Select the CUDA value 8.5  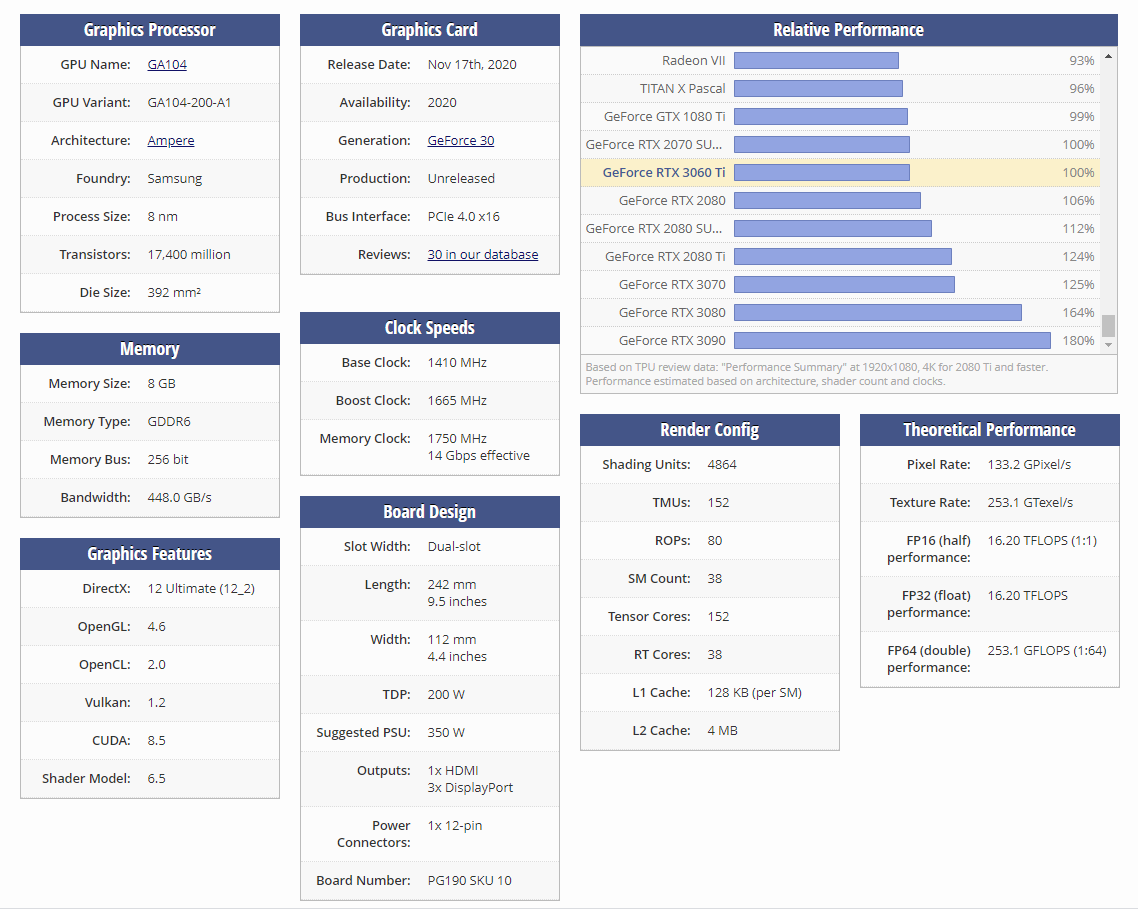pyautogui.click(x=156, y=741)
